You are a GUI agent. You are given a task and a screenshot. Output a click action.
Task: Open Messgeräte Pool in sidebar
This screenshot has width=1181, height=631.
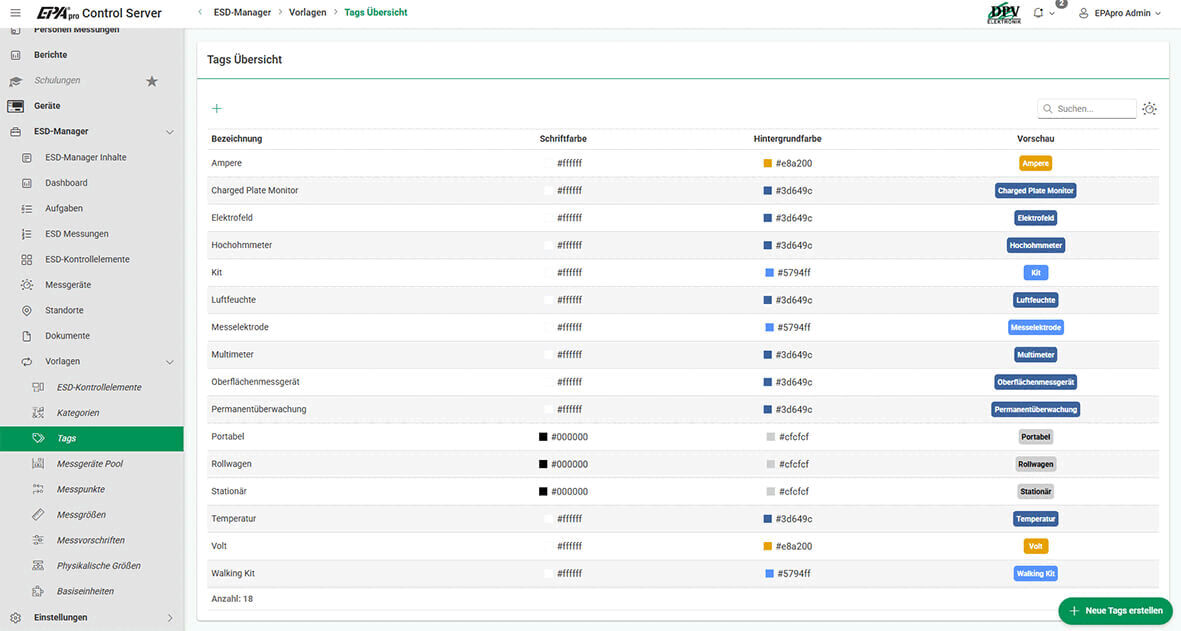click(90, 464)
